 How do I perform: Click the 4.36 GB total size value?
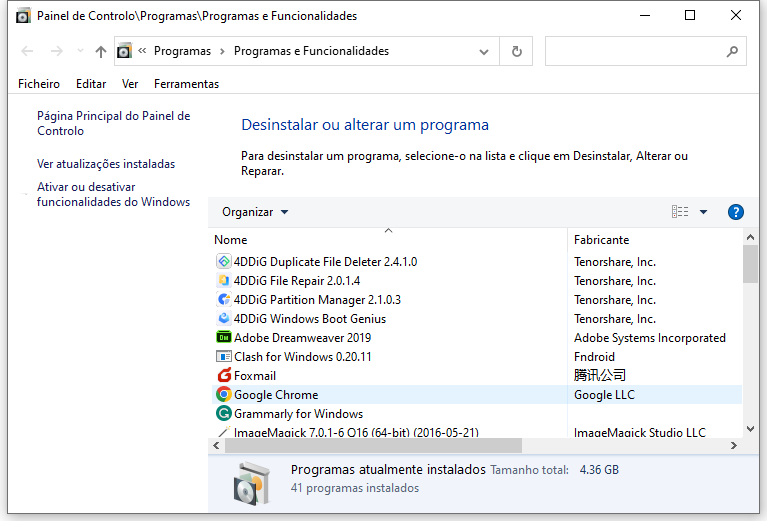pos(599,470)
